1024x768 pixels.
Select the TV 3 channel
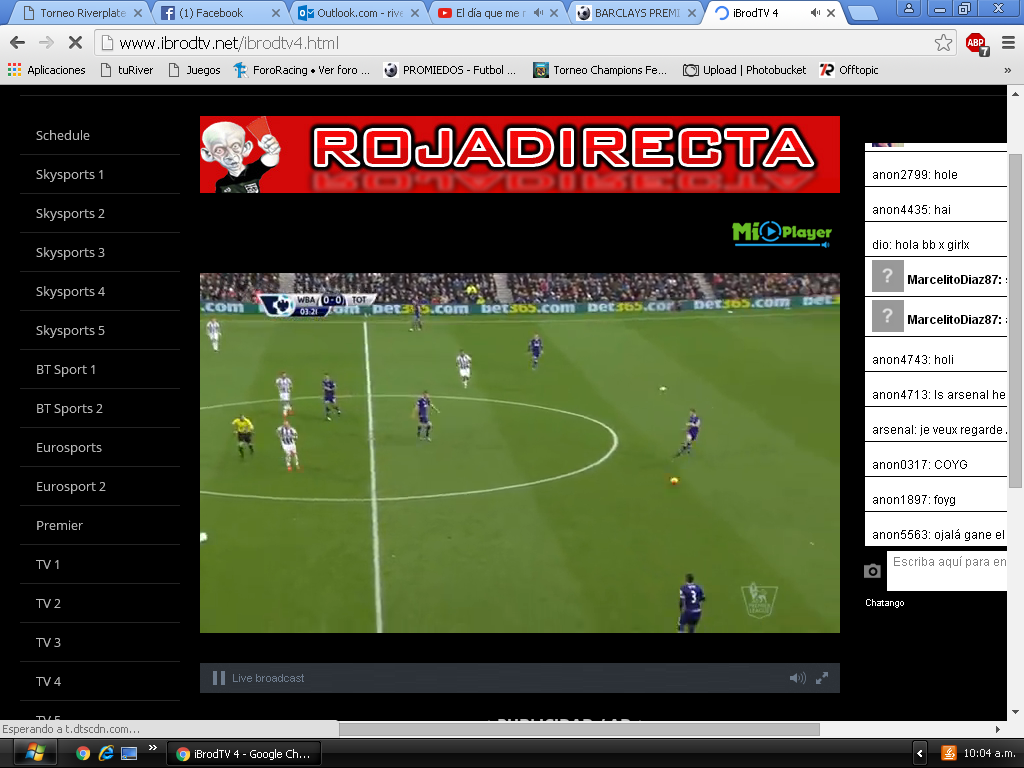click(48, 643)
